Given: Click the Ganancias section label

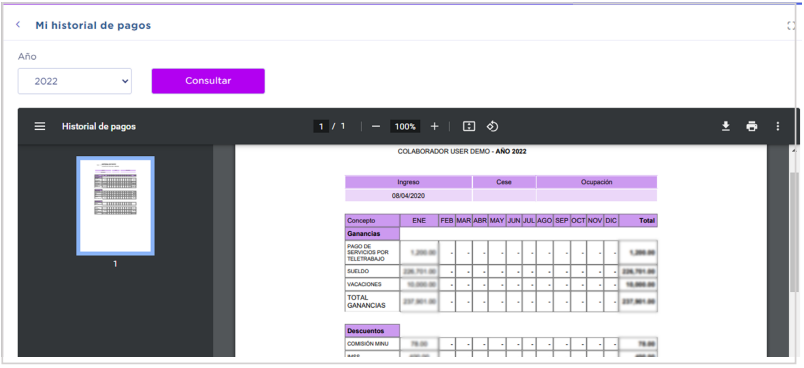Looking at the screenshot, I should 372,234.
